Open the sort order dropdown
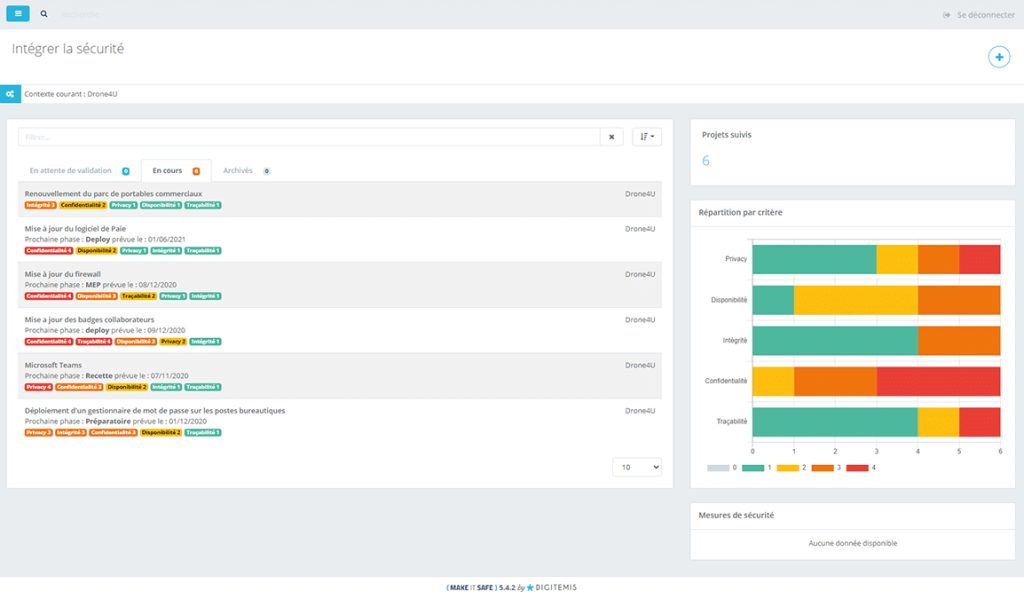The image size is (1024, 599). (646, 137)
